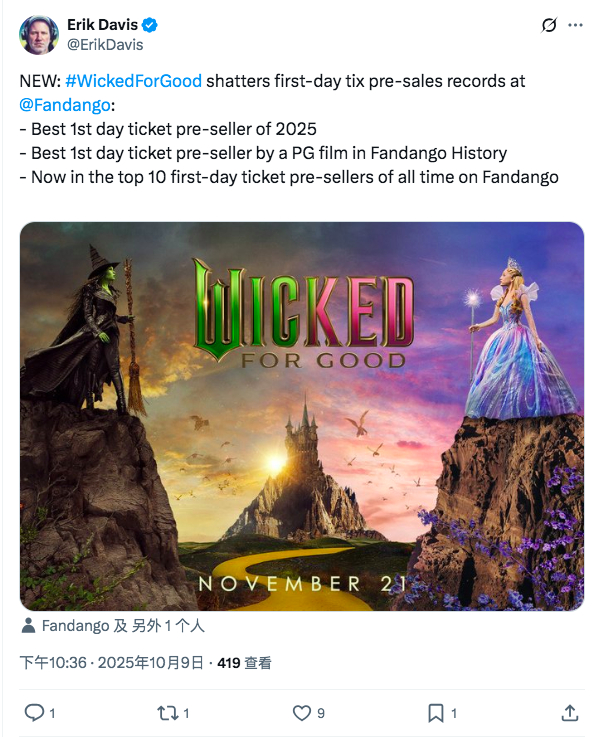Open Erik Davis profile avatar
This screenshot has width=600, height=737.
pyautogui.click(x=39, y=34)
